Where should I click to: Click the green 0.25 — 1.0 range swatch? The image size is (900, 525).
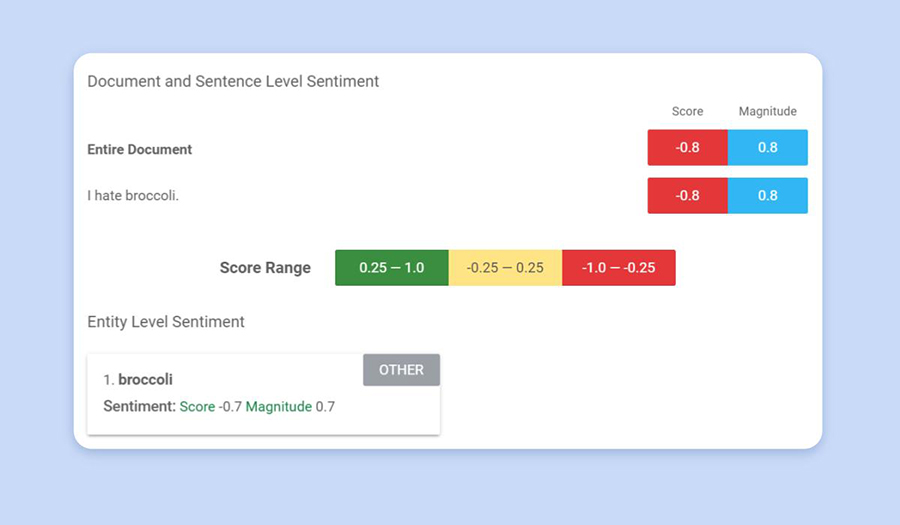pos(391,268)
